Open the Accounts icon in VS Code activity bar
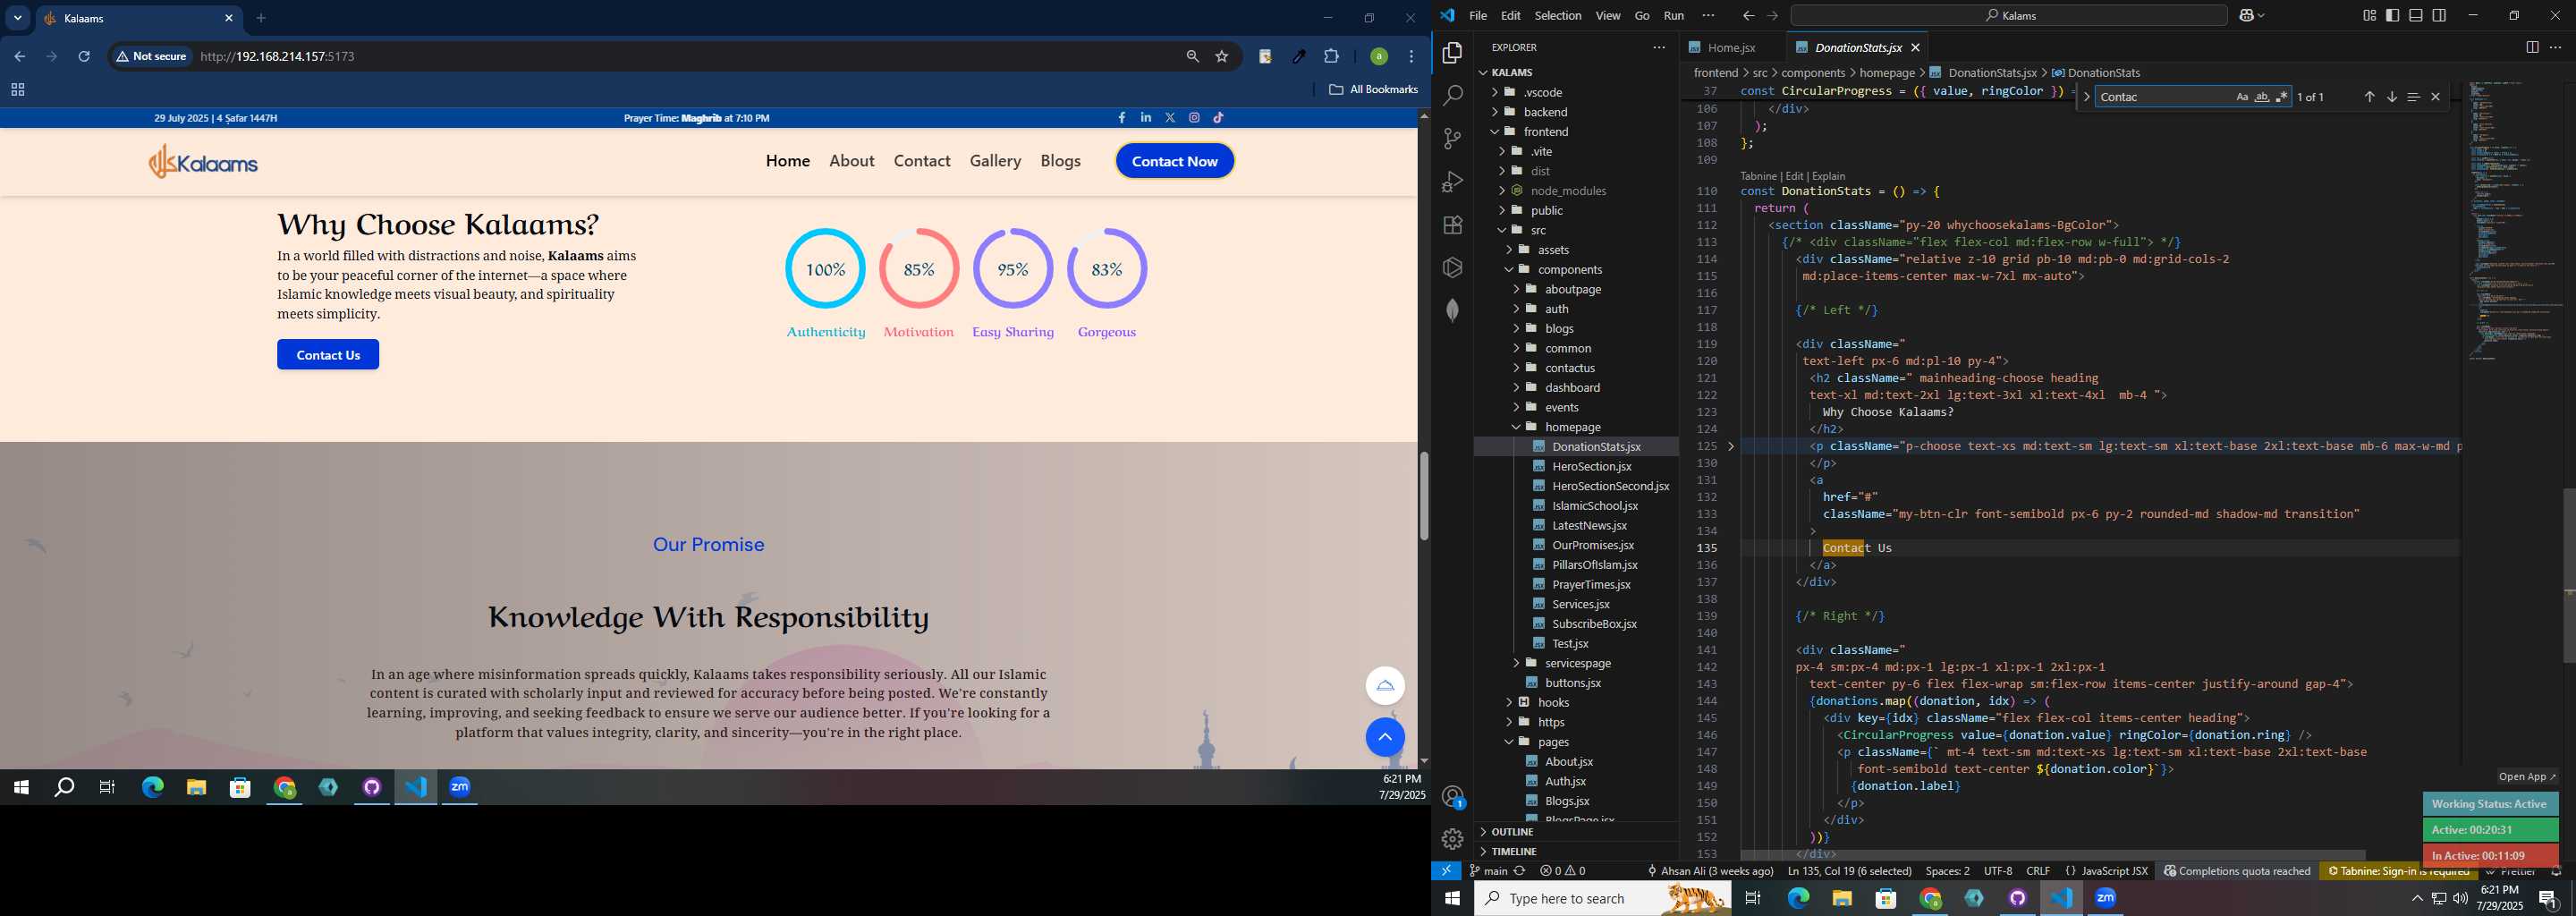Screen dimensions: 2576x916 tap(1452, 796)
